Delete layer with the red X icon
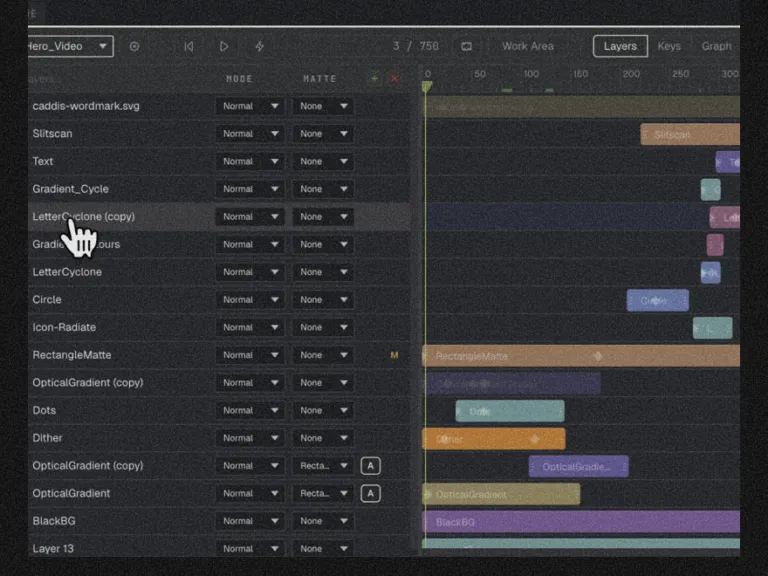The image size is (768, 576). (394, 78)
